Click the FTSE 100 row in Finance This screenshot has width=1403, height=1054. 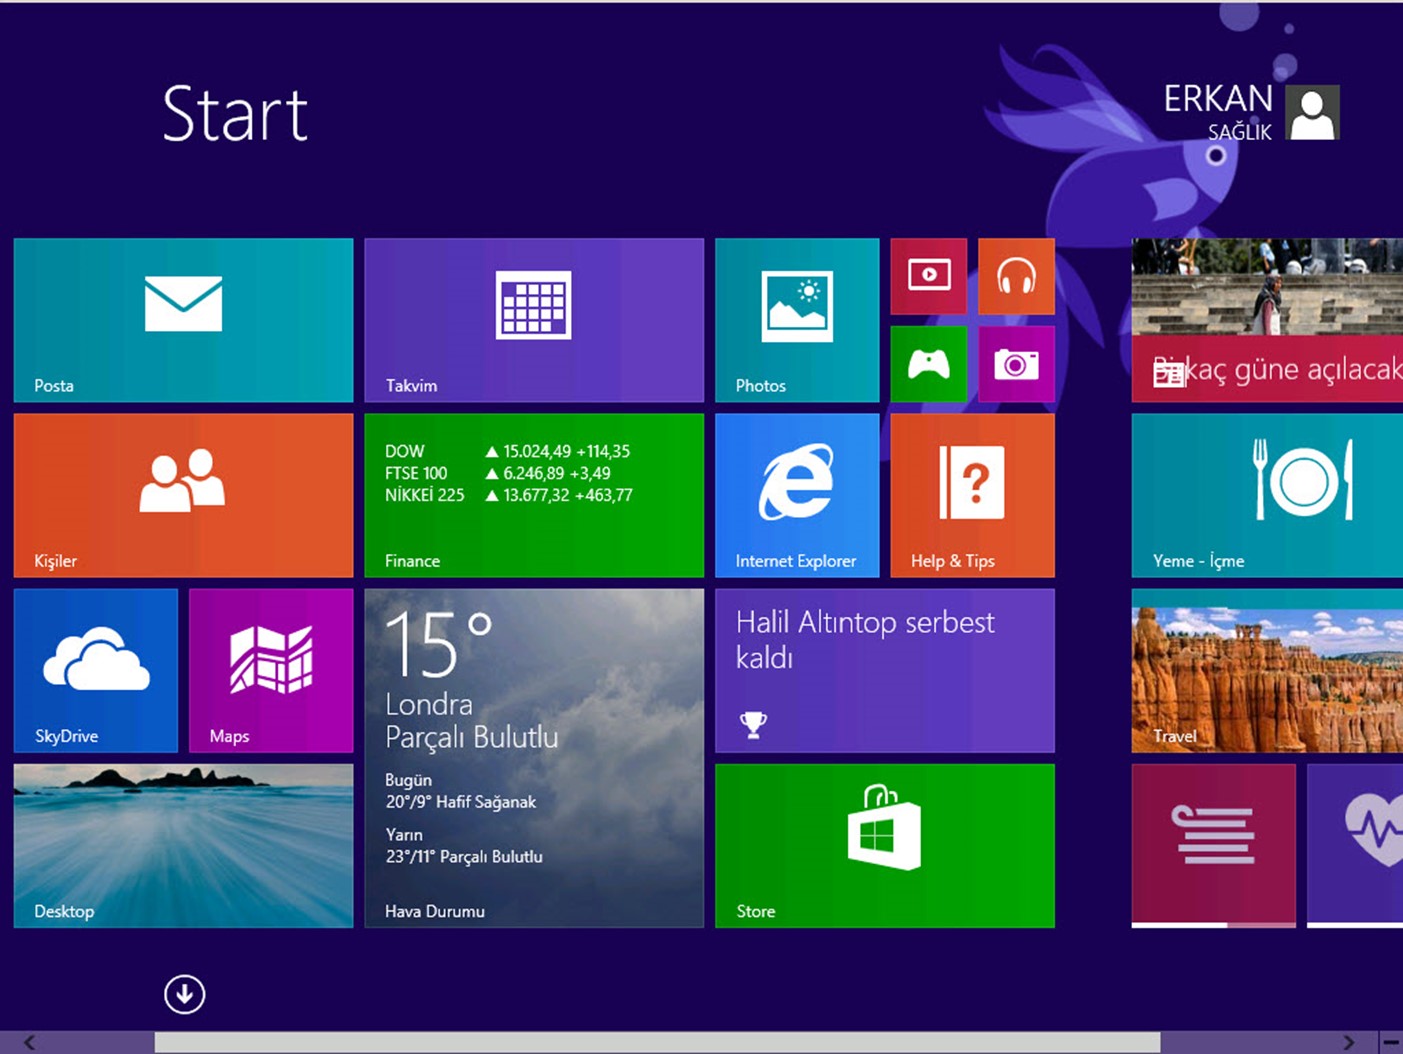pyautogui.click(x=498, y=473)
